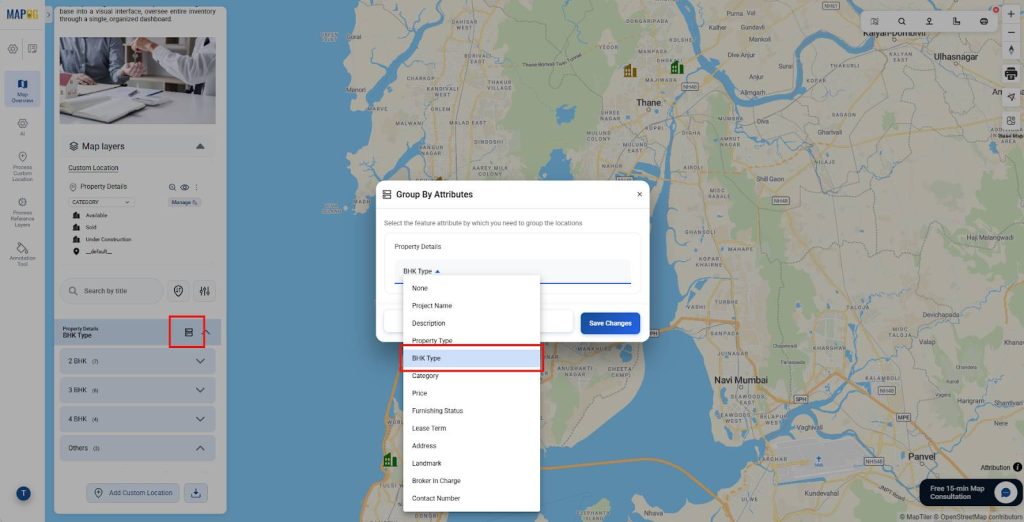This screenshot has width=1024, height=522.
Task: Choose Price in the attribute list
Action: tap(472, 393)
